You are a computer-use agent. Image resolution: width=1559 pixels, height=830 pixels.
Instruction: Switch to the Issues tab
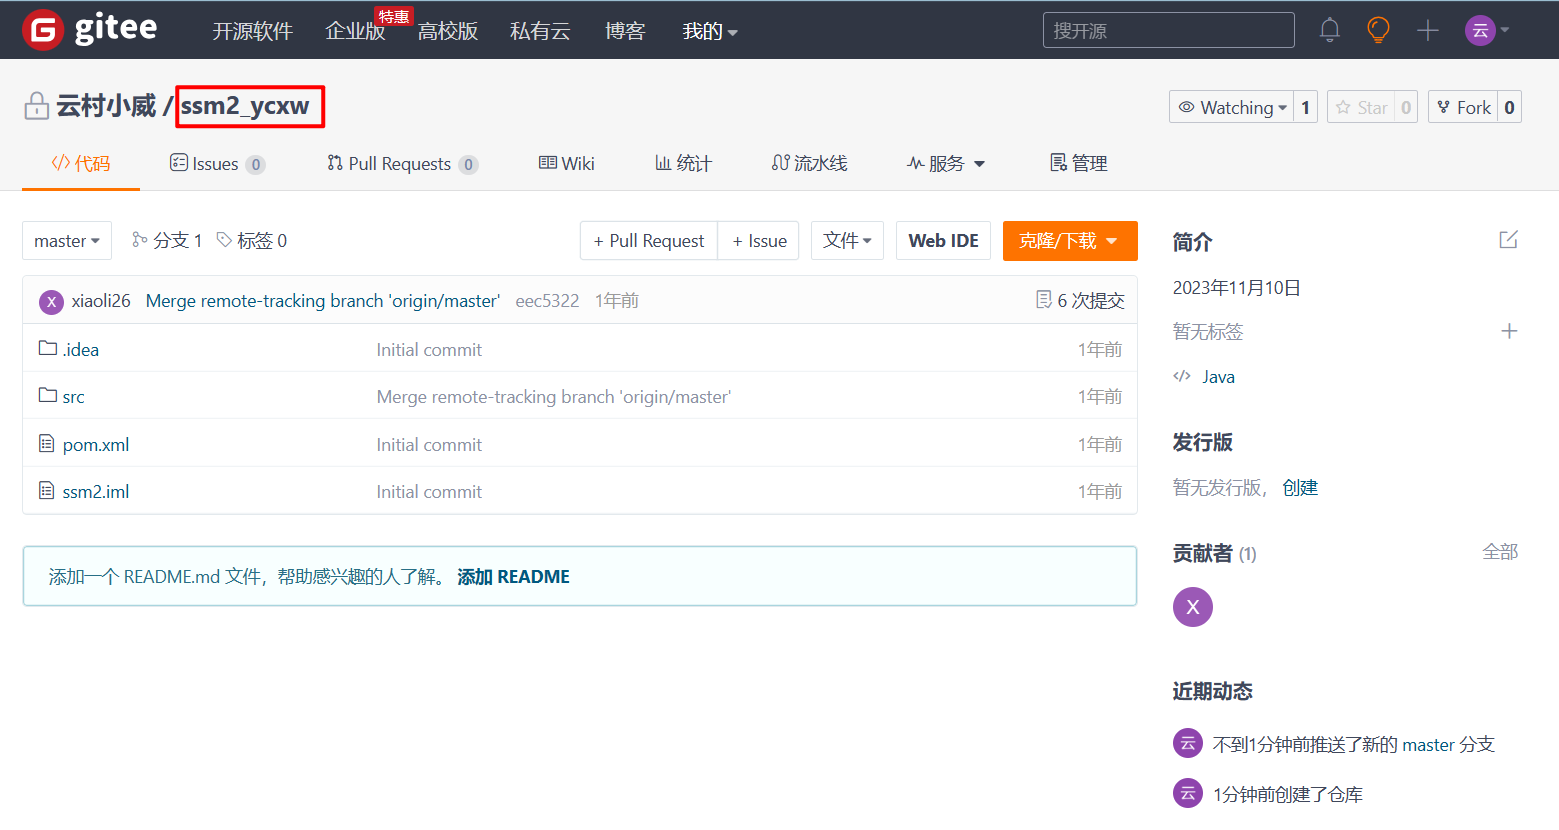[216, 163]
